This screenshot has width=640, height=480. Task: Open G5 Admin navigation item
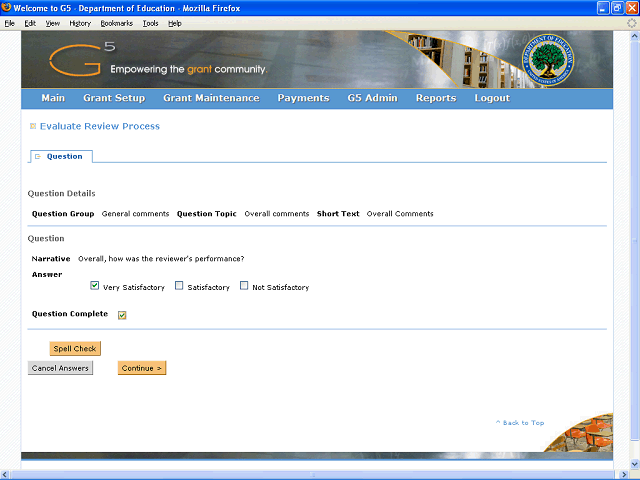372,98
